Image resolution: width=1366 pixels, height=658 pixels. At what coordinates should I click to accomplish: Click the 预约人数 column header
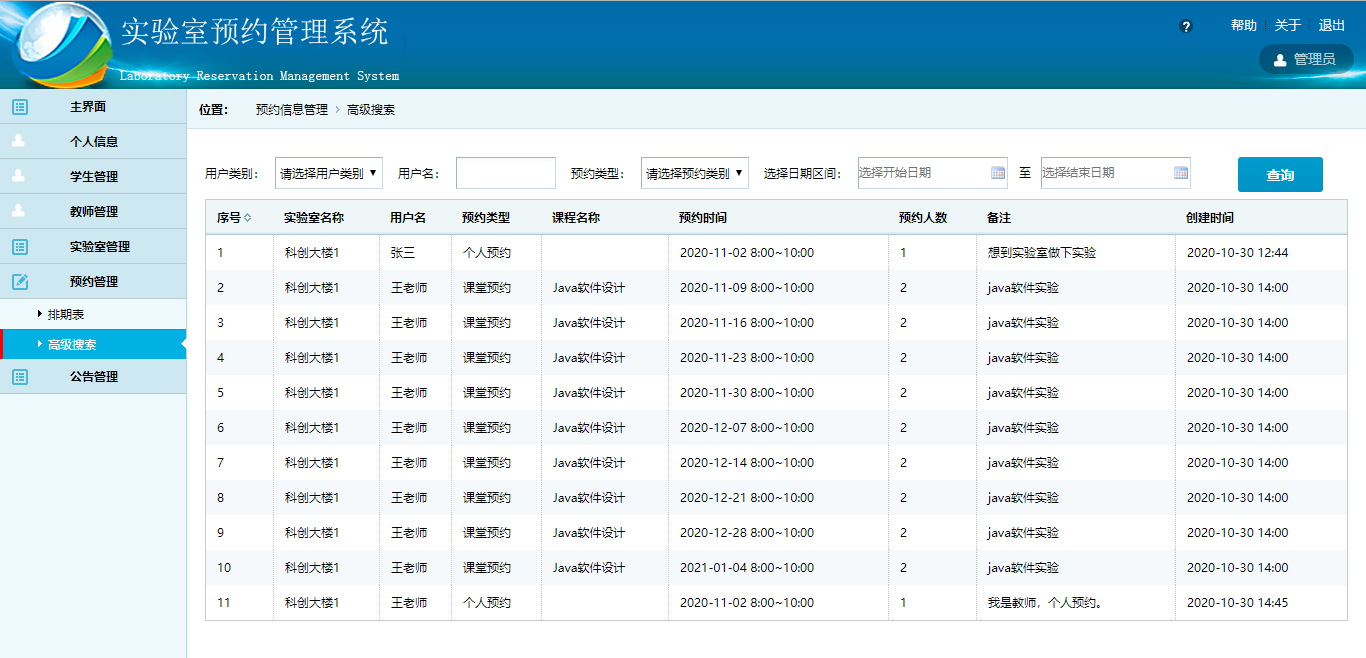point(923,218)
